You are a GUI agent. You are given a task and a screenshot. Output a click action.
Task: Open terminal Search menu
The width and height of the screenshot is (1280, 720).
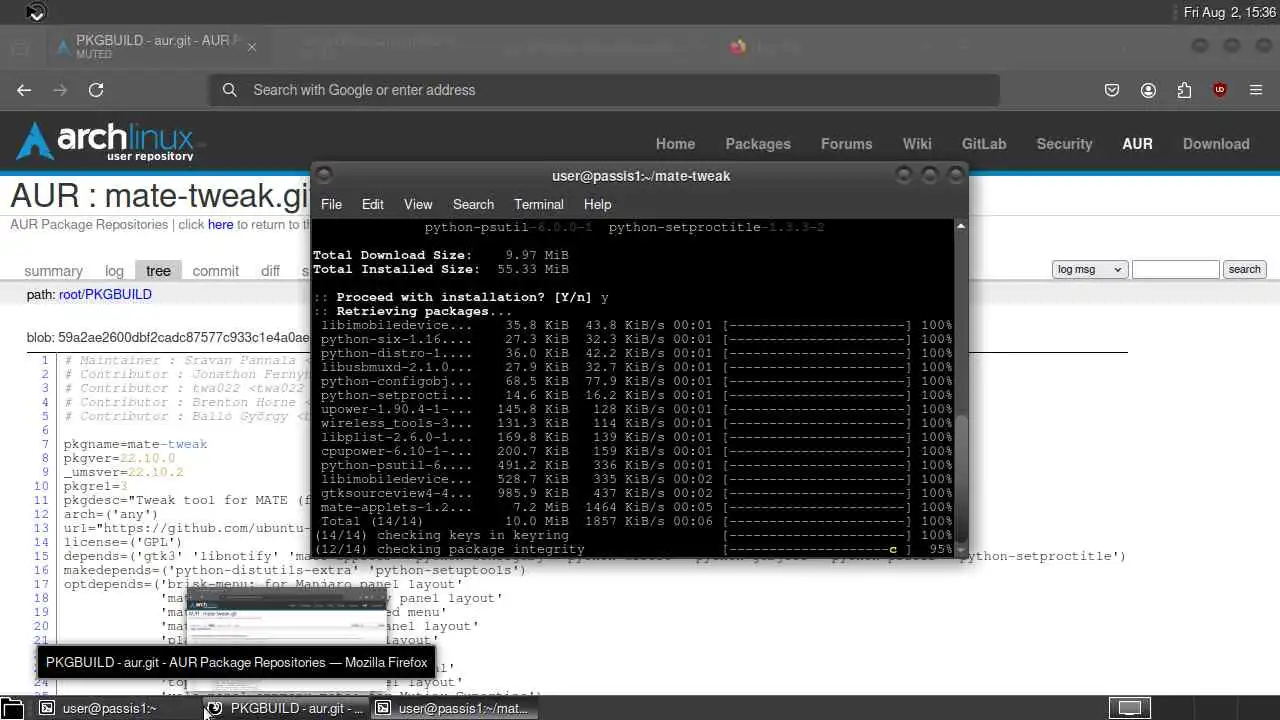[x=473, y=204]
